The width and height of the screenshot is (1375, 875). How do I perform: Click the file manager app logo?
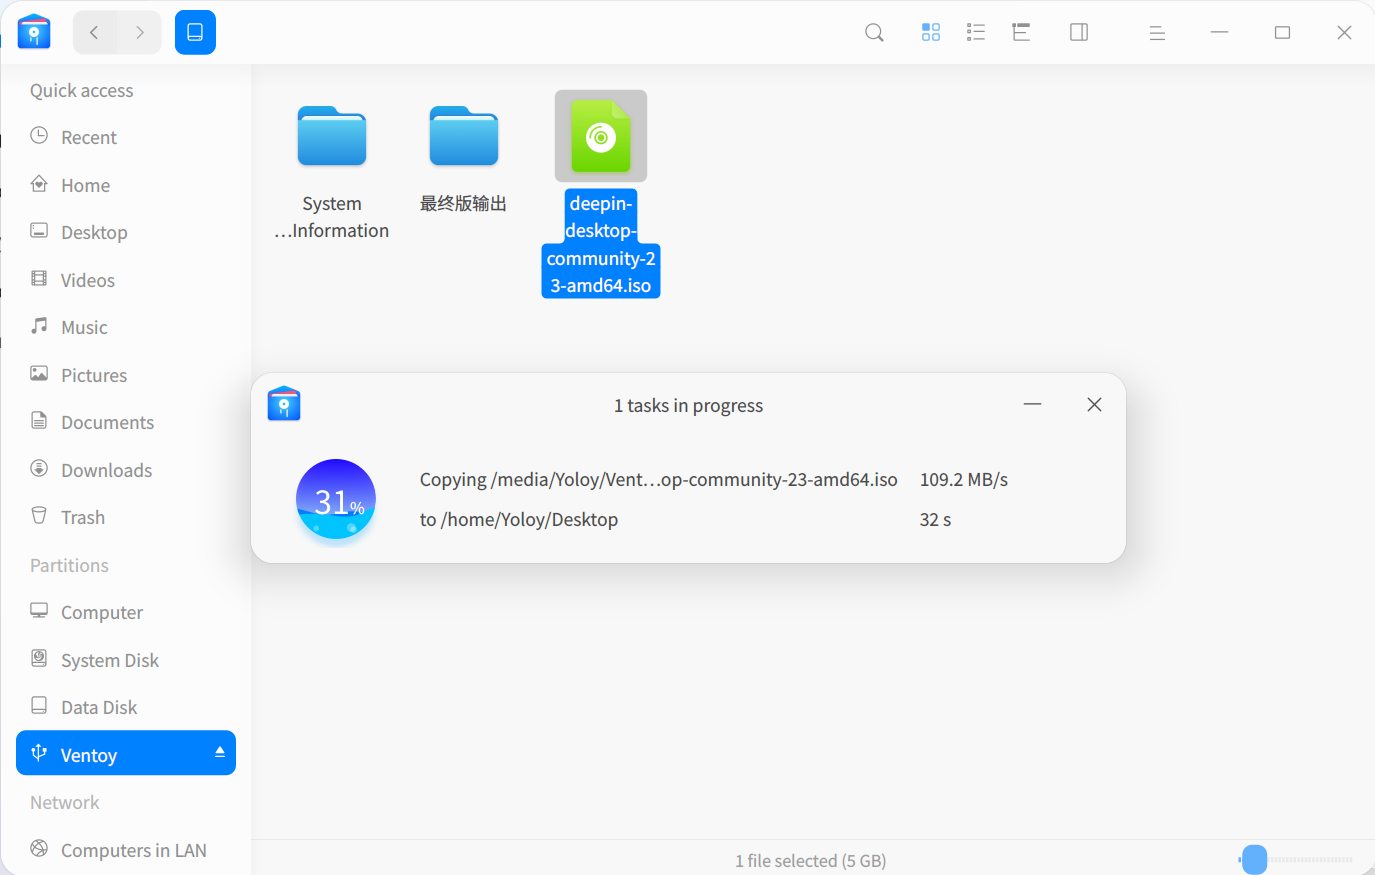click(34, 32)
